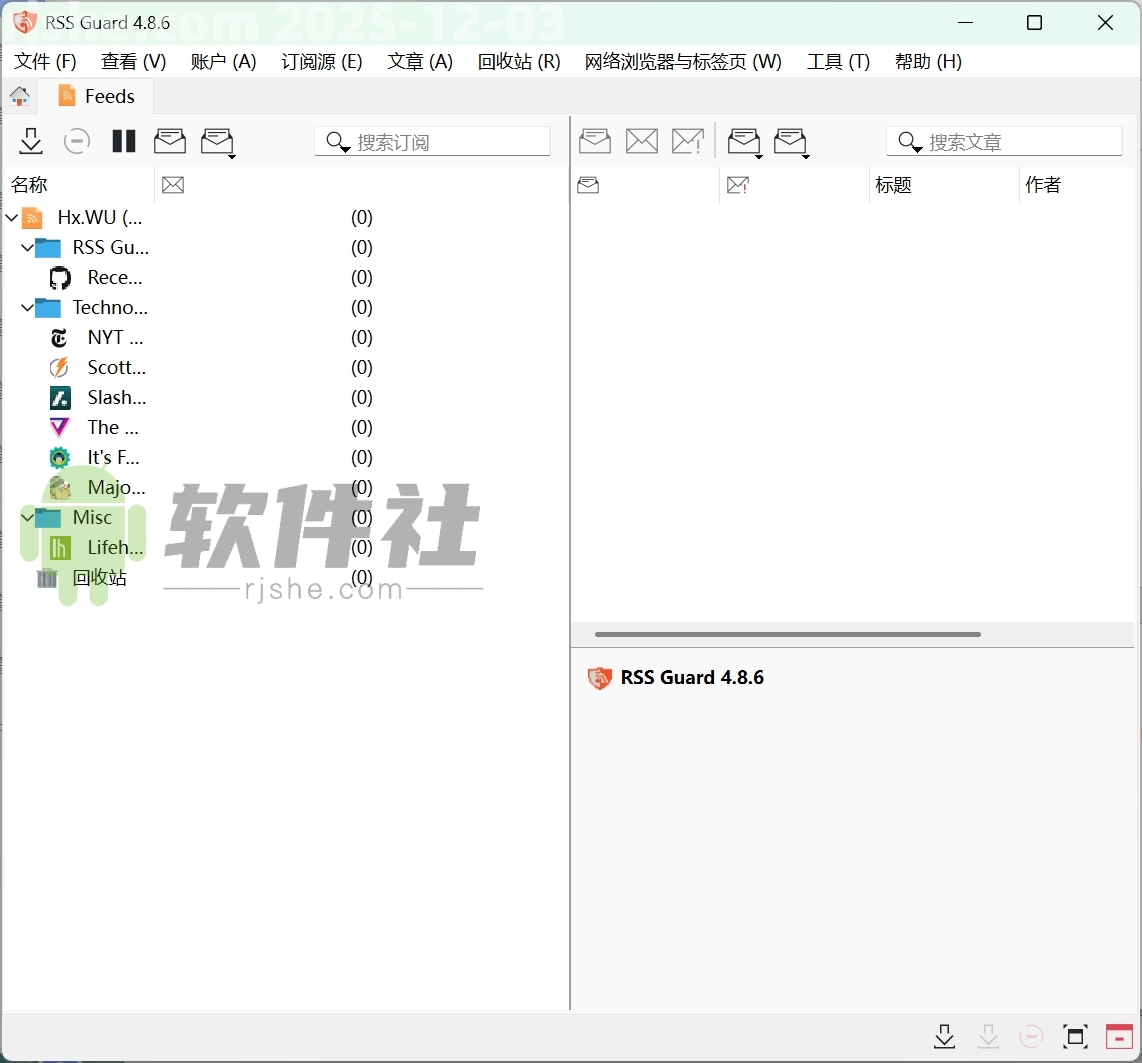Viewport: 1142px width, 1063px height.
Task: Flag article as important (envelope with exclamation)
Action: [x=688, y=141]
